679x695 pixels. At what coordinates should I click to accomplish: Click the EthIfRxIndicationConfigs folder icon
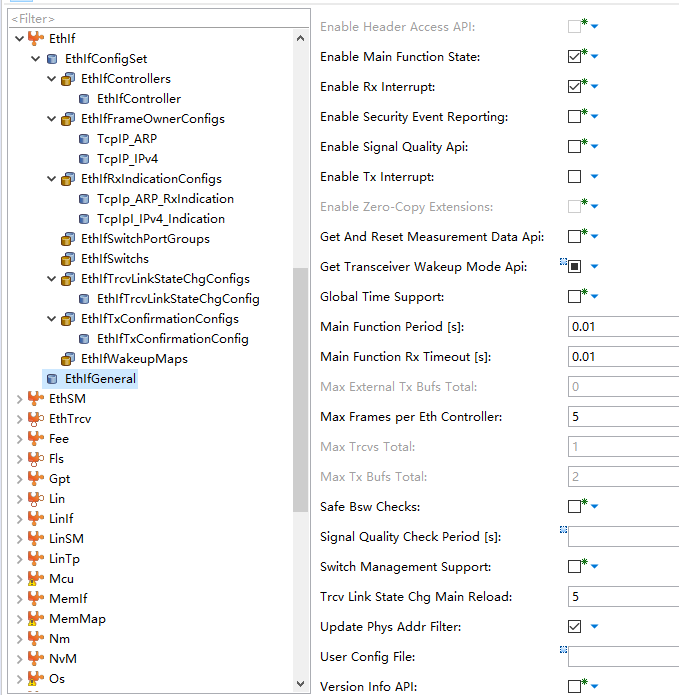coord(68,179)
